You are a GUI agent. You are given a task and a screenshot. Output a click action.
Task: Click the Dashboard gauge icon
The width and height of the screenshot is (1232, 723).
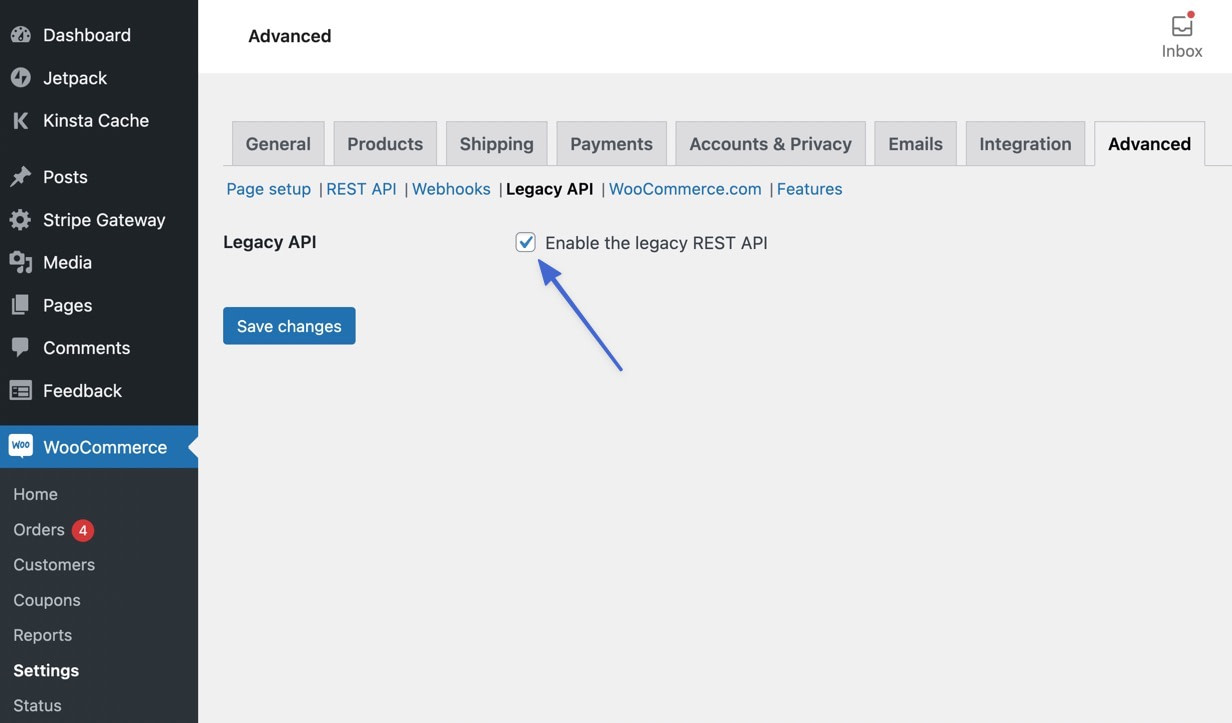[x=20, y=35]
